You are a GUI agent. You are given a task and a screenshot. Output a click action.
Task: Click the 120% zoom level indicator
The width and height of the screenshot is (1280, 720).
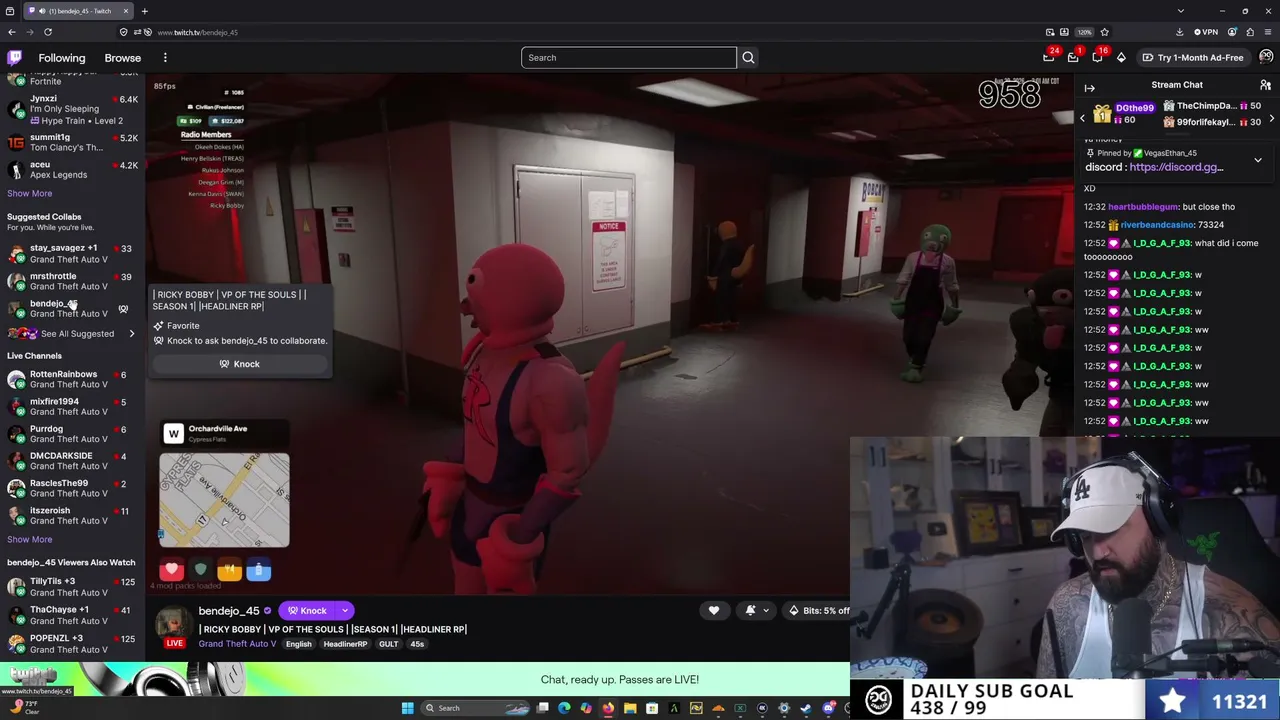1084,32
